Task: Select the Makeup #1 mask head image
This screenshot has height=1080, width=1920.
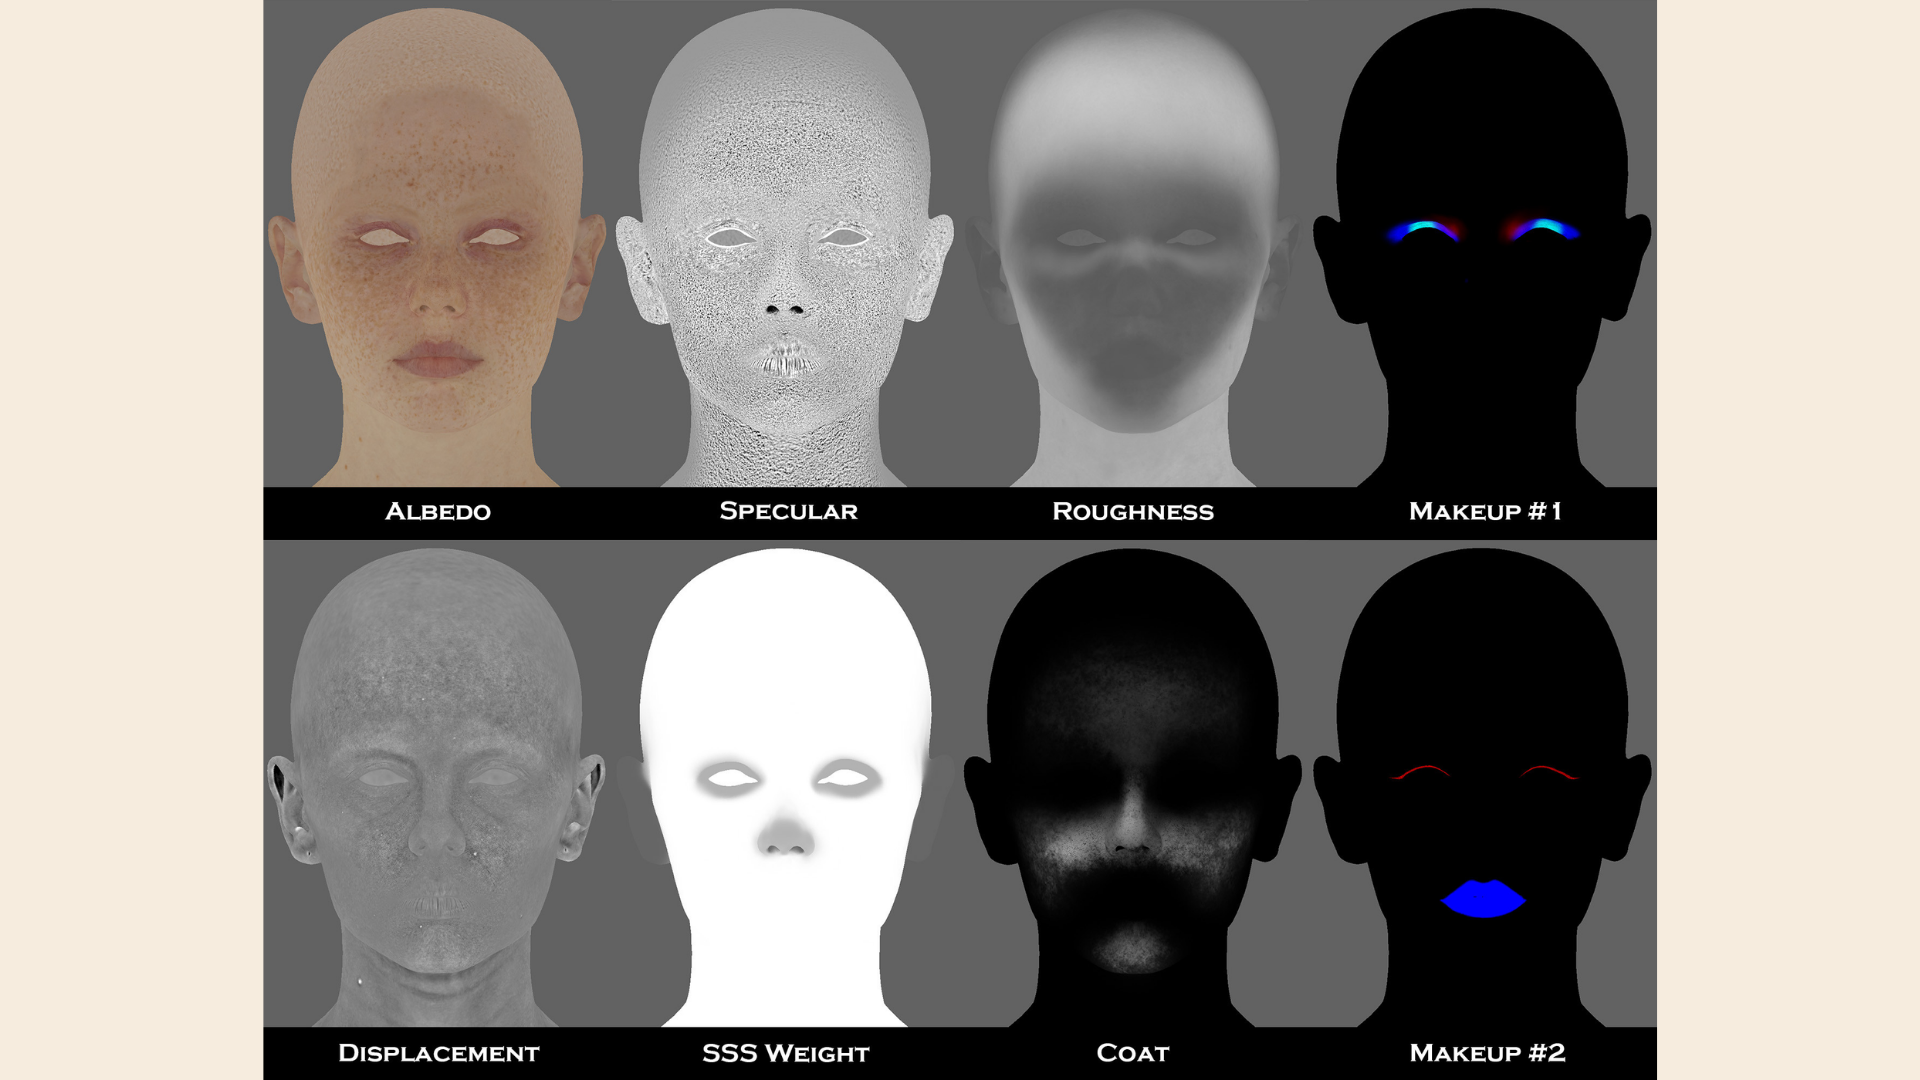Action: coord(1482,247)
